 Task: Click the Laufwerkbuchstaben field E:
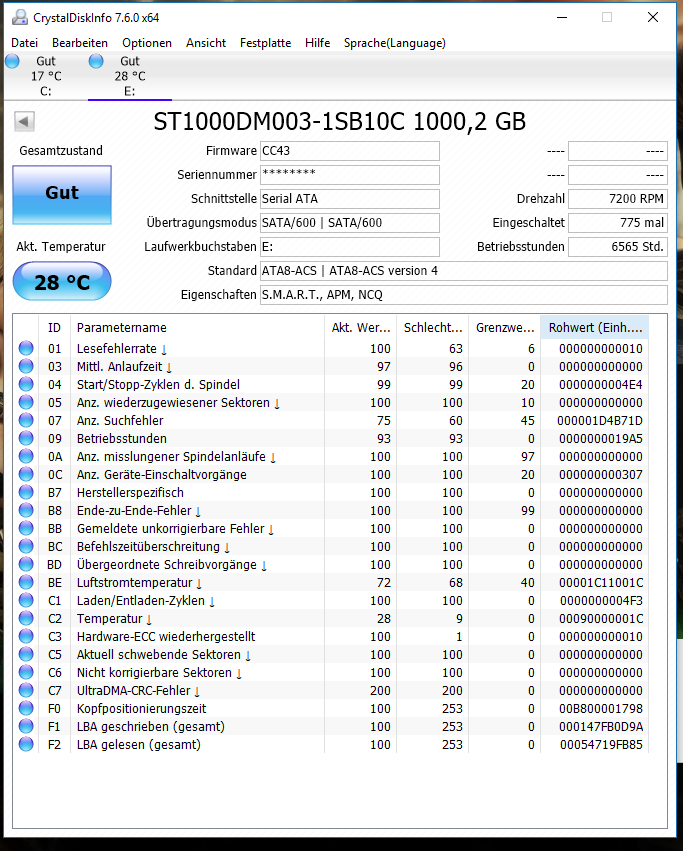(350, 246)
